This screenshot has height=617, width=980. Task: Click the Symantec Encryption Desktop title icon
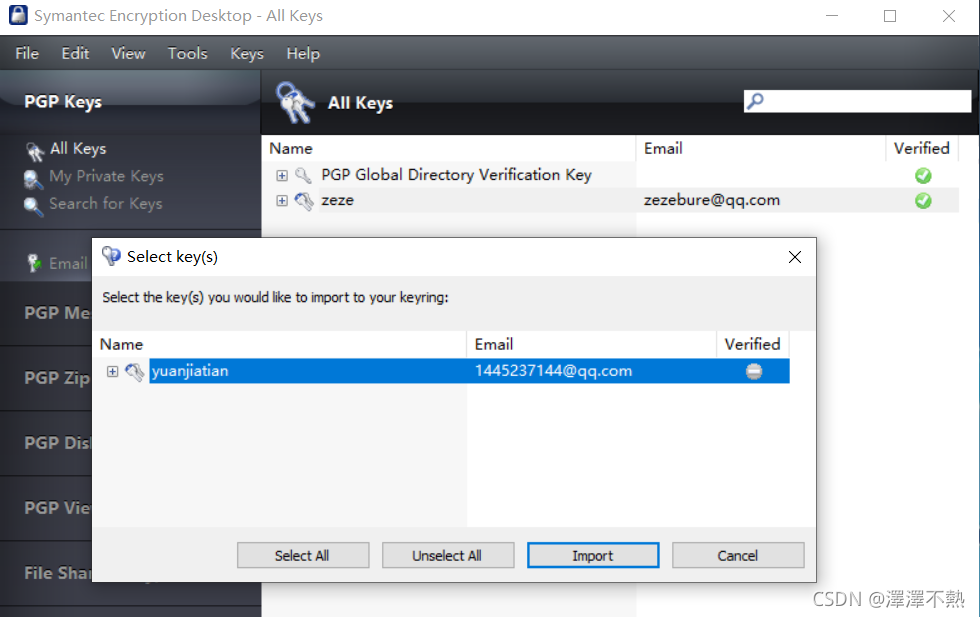(x=18, y=15)
